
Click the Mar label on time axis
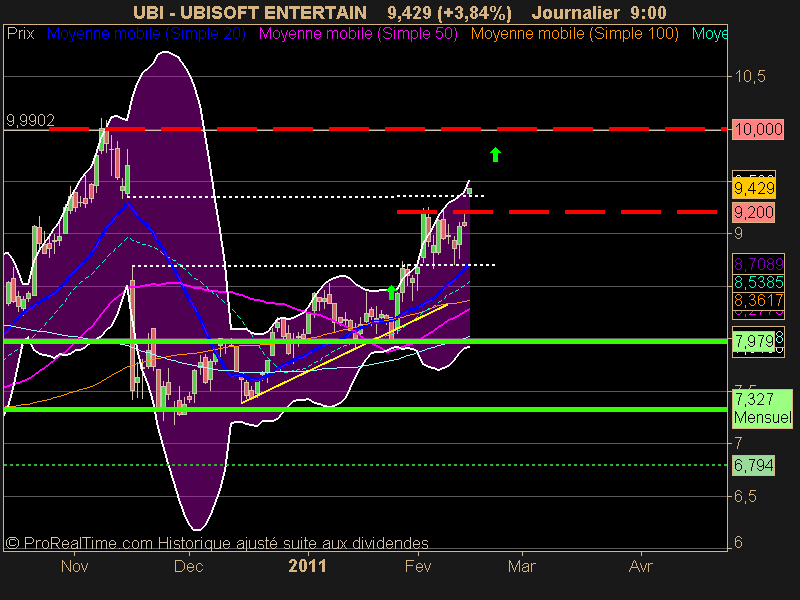pos(521,566)
